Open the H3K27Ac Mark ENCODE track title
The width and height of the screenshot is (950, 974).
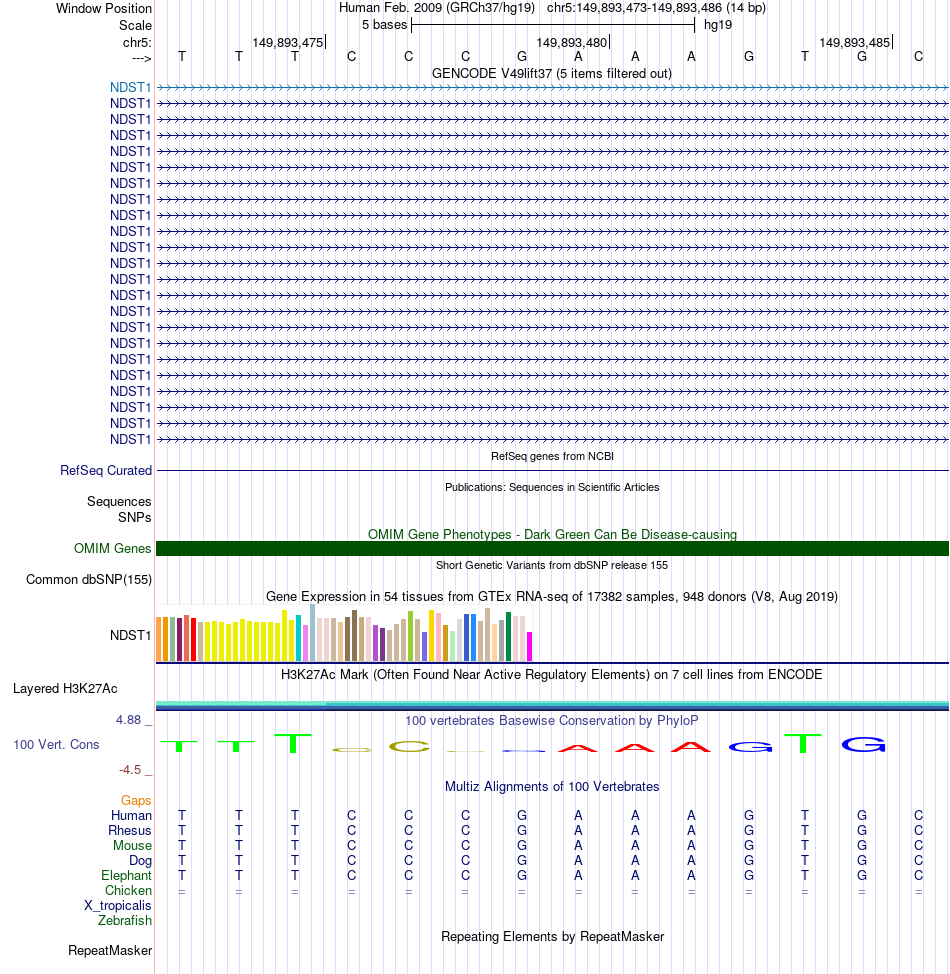coord(552,675)
